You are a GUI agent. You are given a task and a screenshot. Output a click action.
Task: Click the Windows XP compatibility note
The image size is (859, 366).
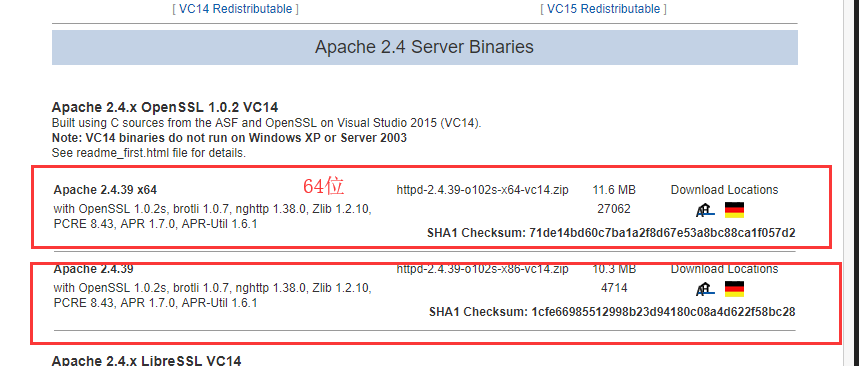pos(229,138)
